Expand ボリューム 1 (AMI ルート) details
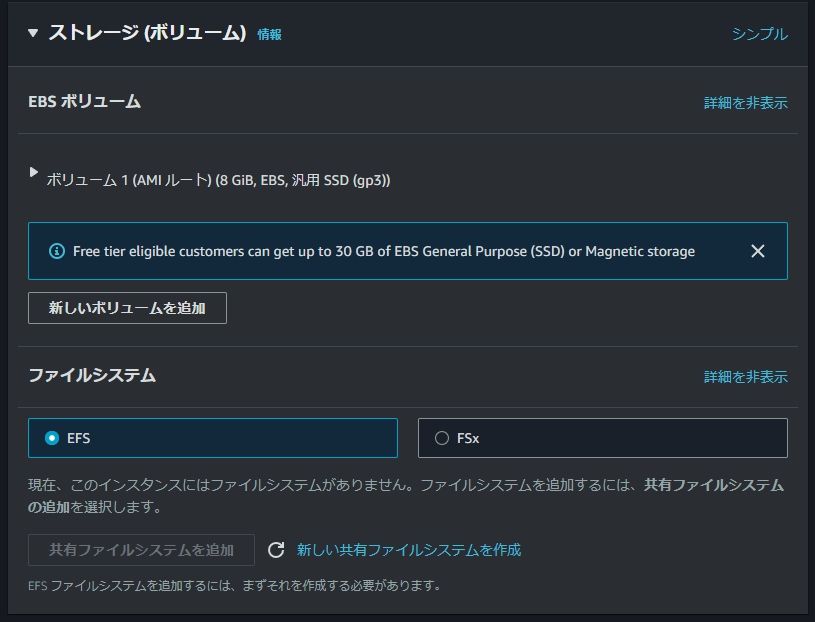815x622 pixels. point(33,173)
